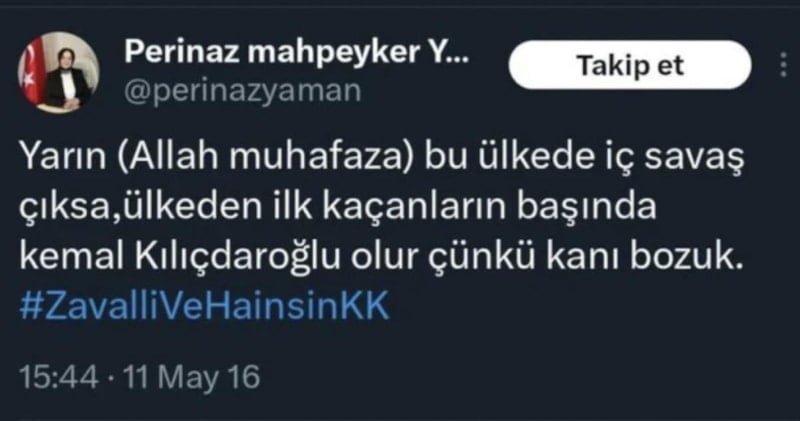Viewport: 800px width, 421px height.
Task: Click the 15:44 timestamp
Action: [58, 378]
